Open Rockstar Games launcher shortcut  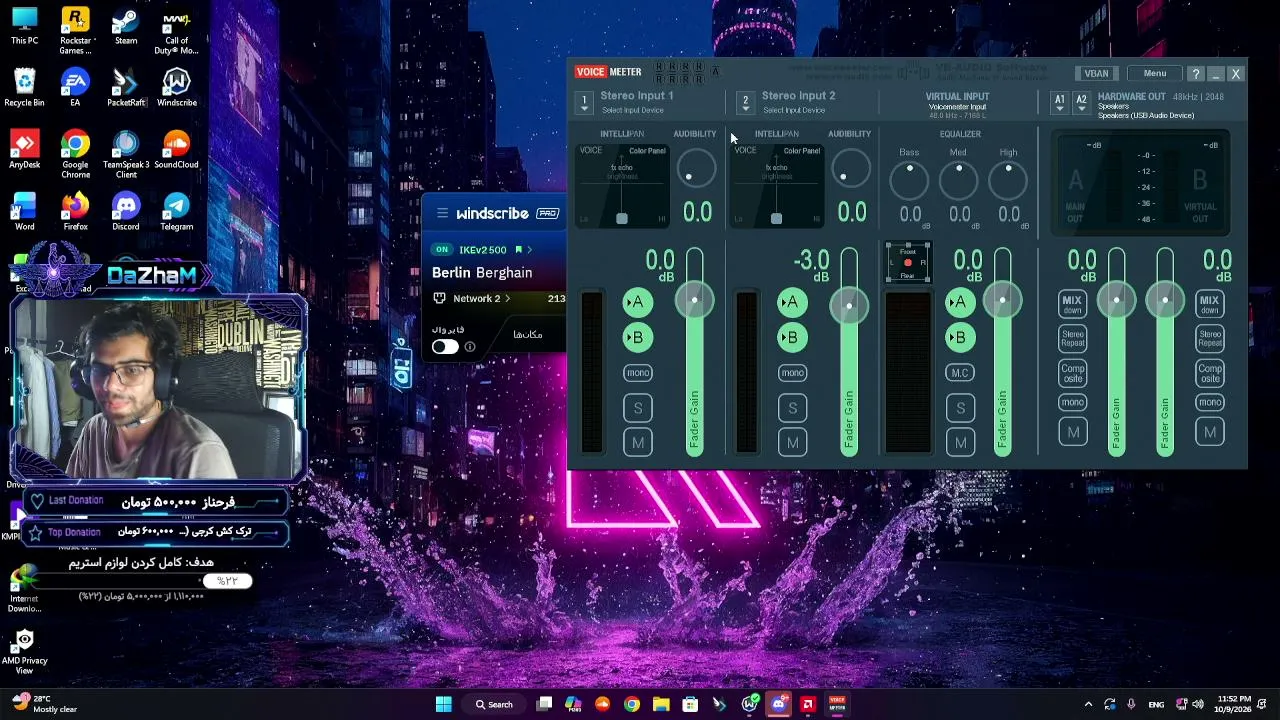click(75, 32)
